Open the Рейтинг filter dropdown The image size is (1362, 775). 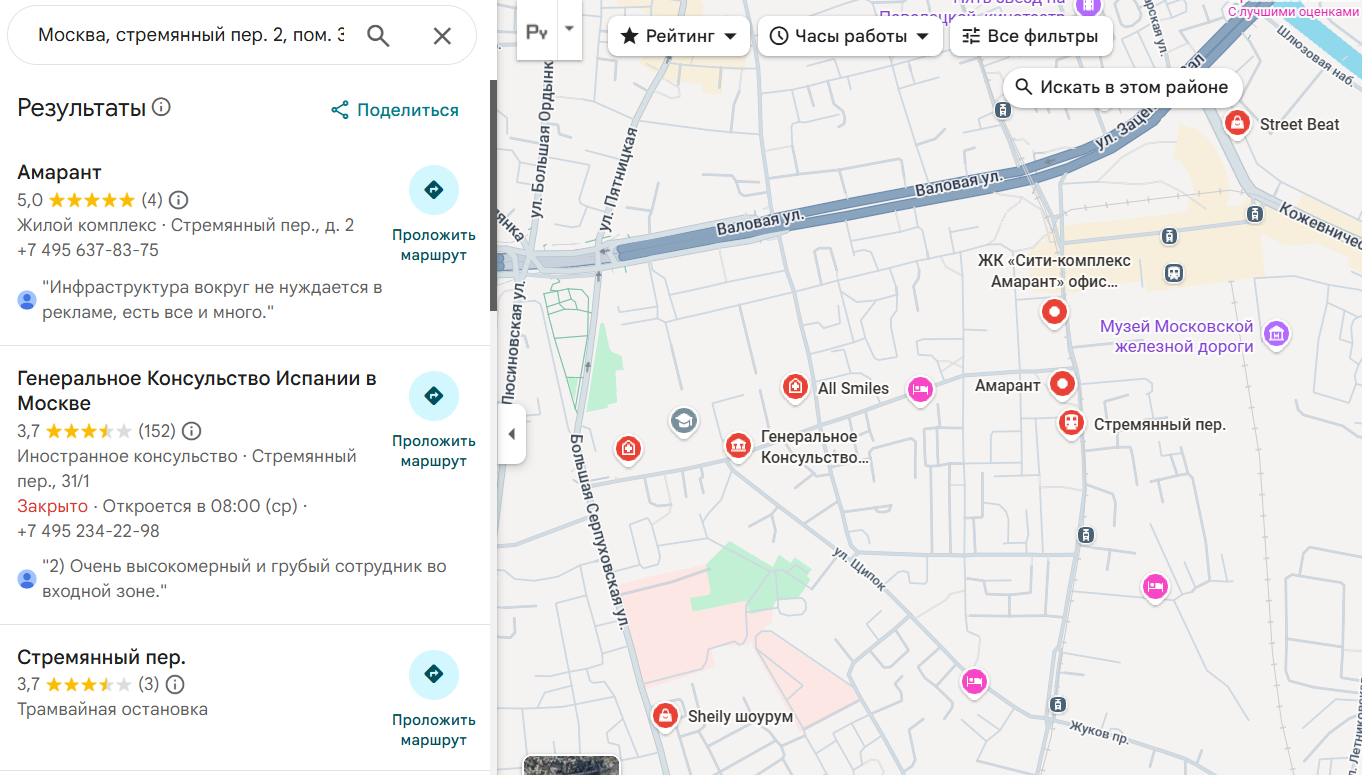click(x=679, y=36)
